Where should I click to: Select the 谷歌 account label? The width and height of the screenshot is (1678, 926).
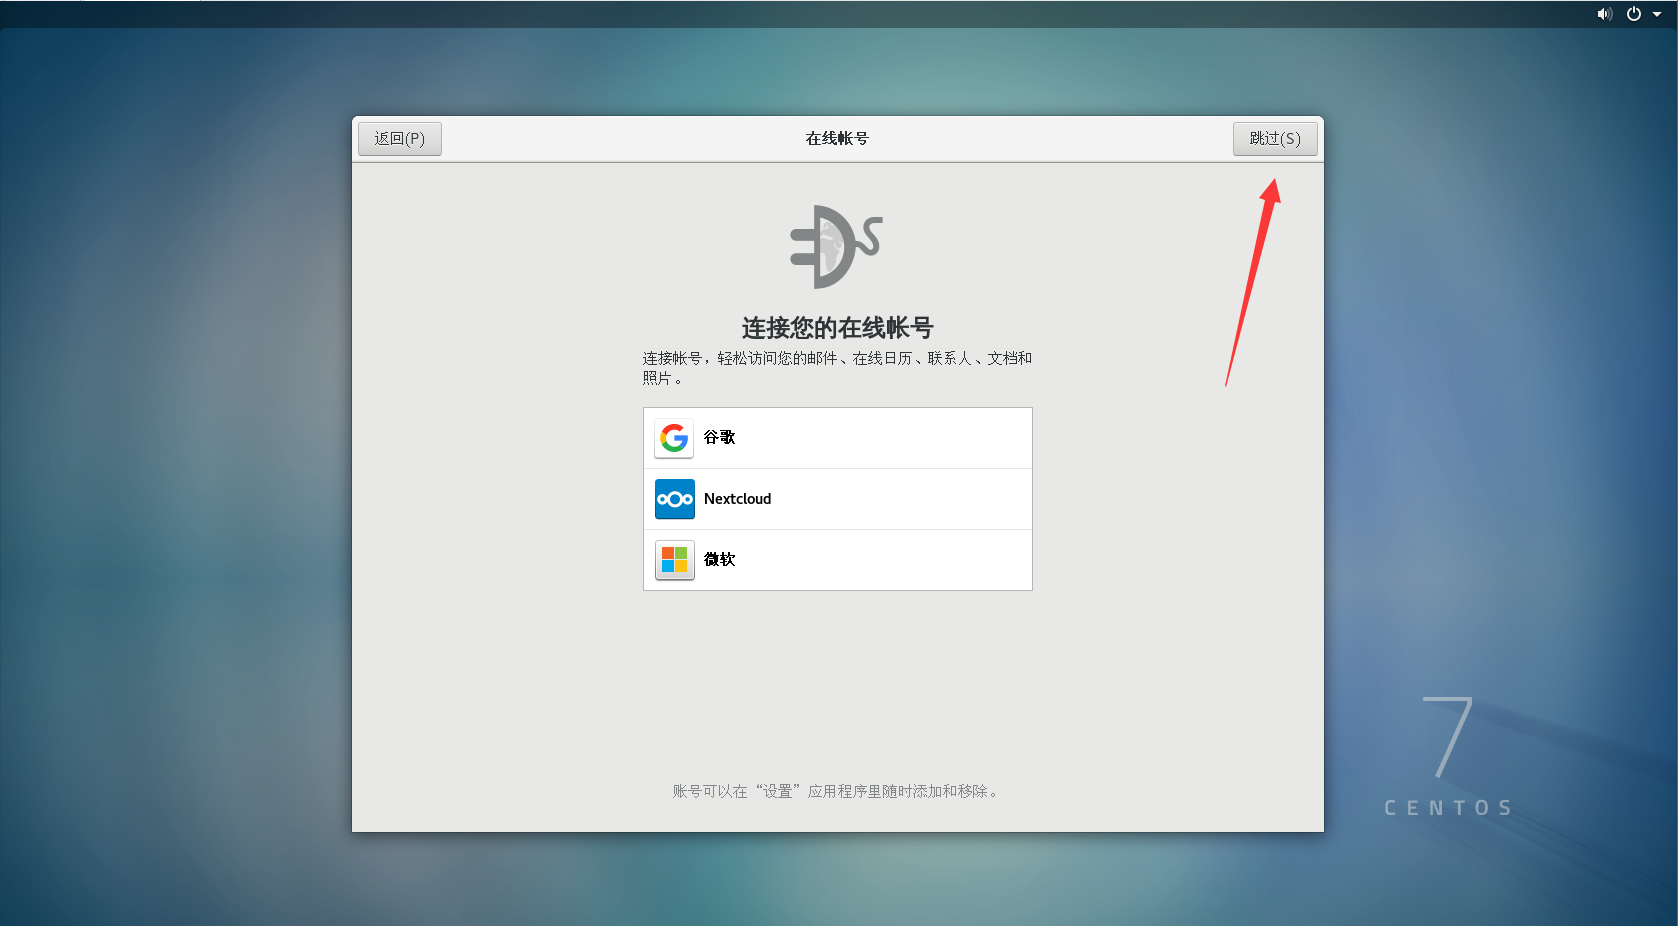(719, 437)
